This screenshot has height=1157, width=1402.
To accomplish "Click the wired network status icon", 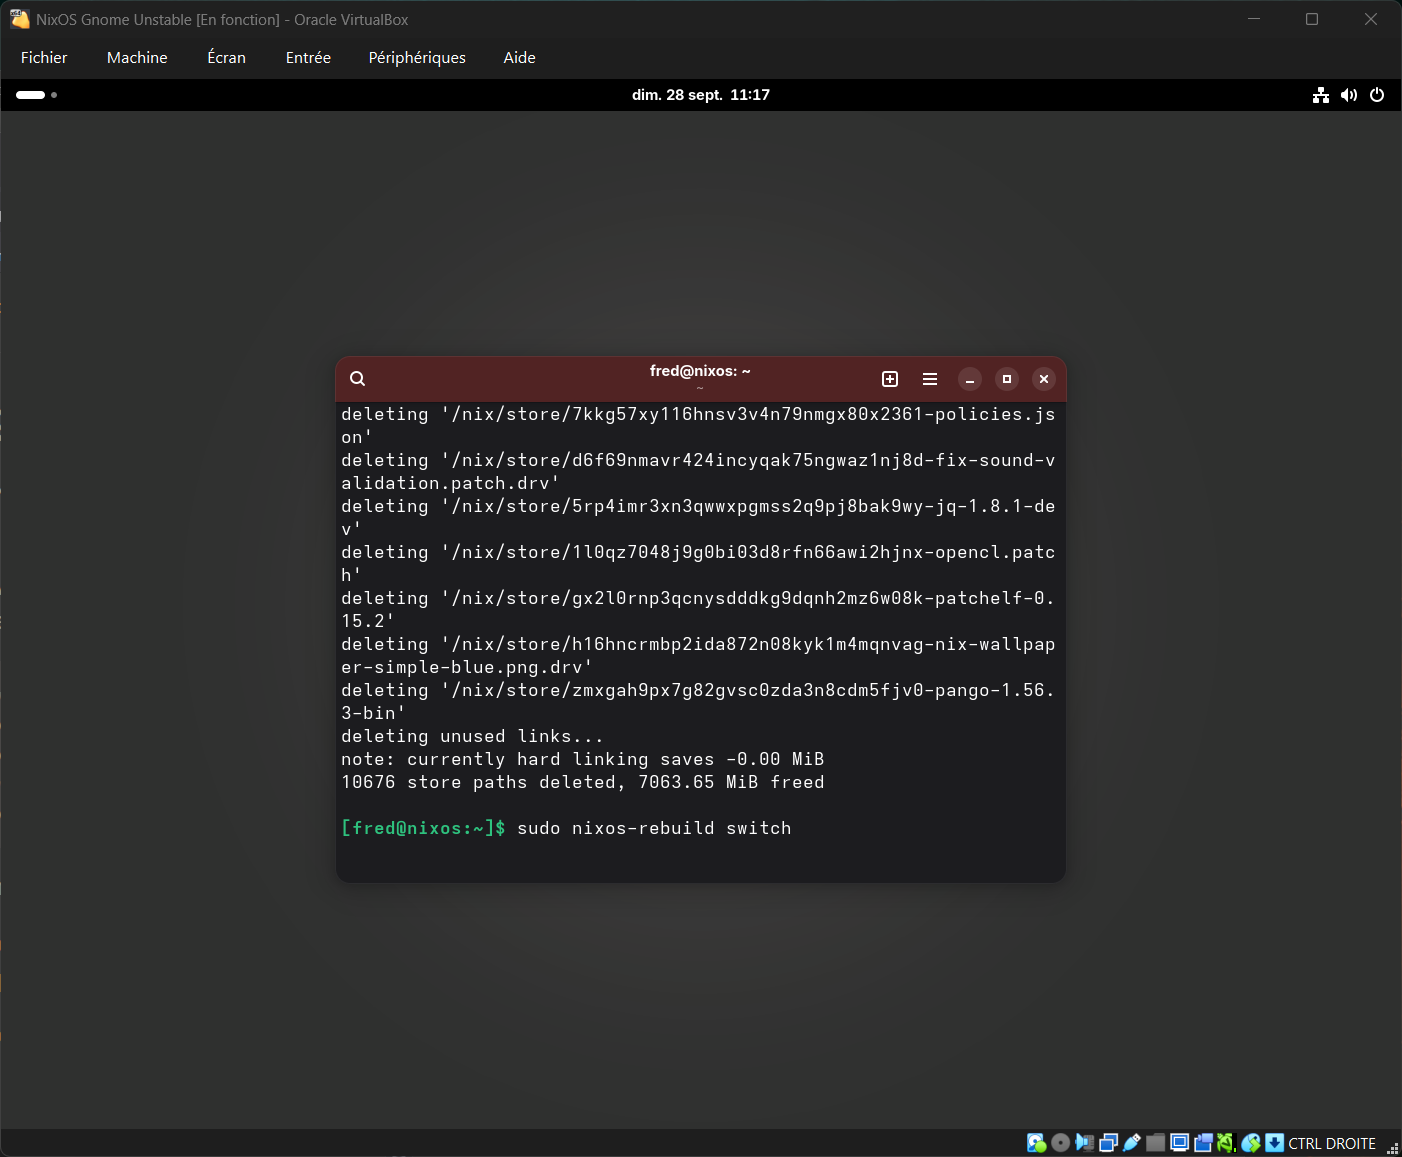I will pos(1321,95).
